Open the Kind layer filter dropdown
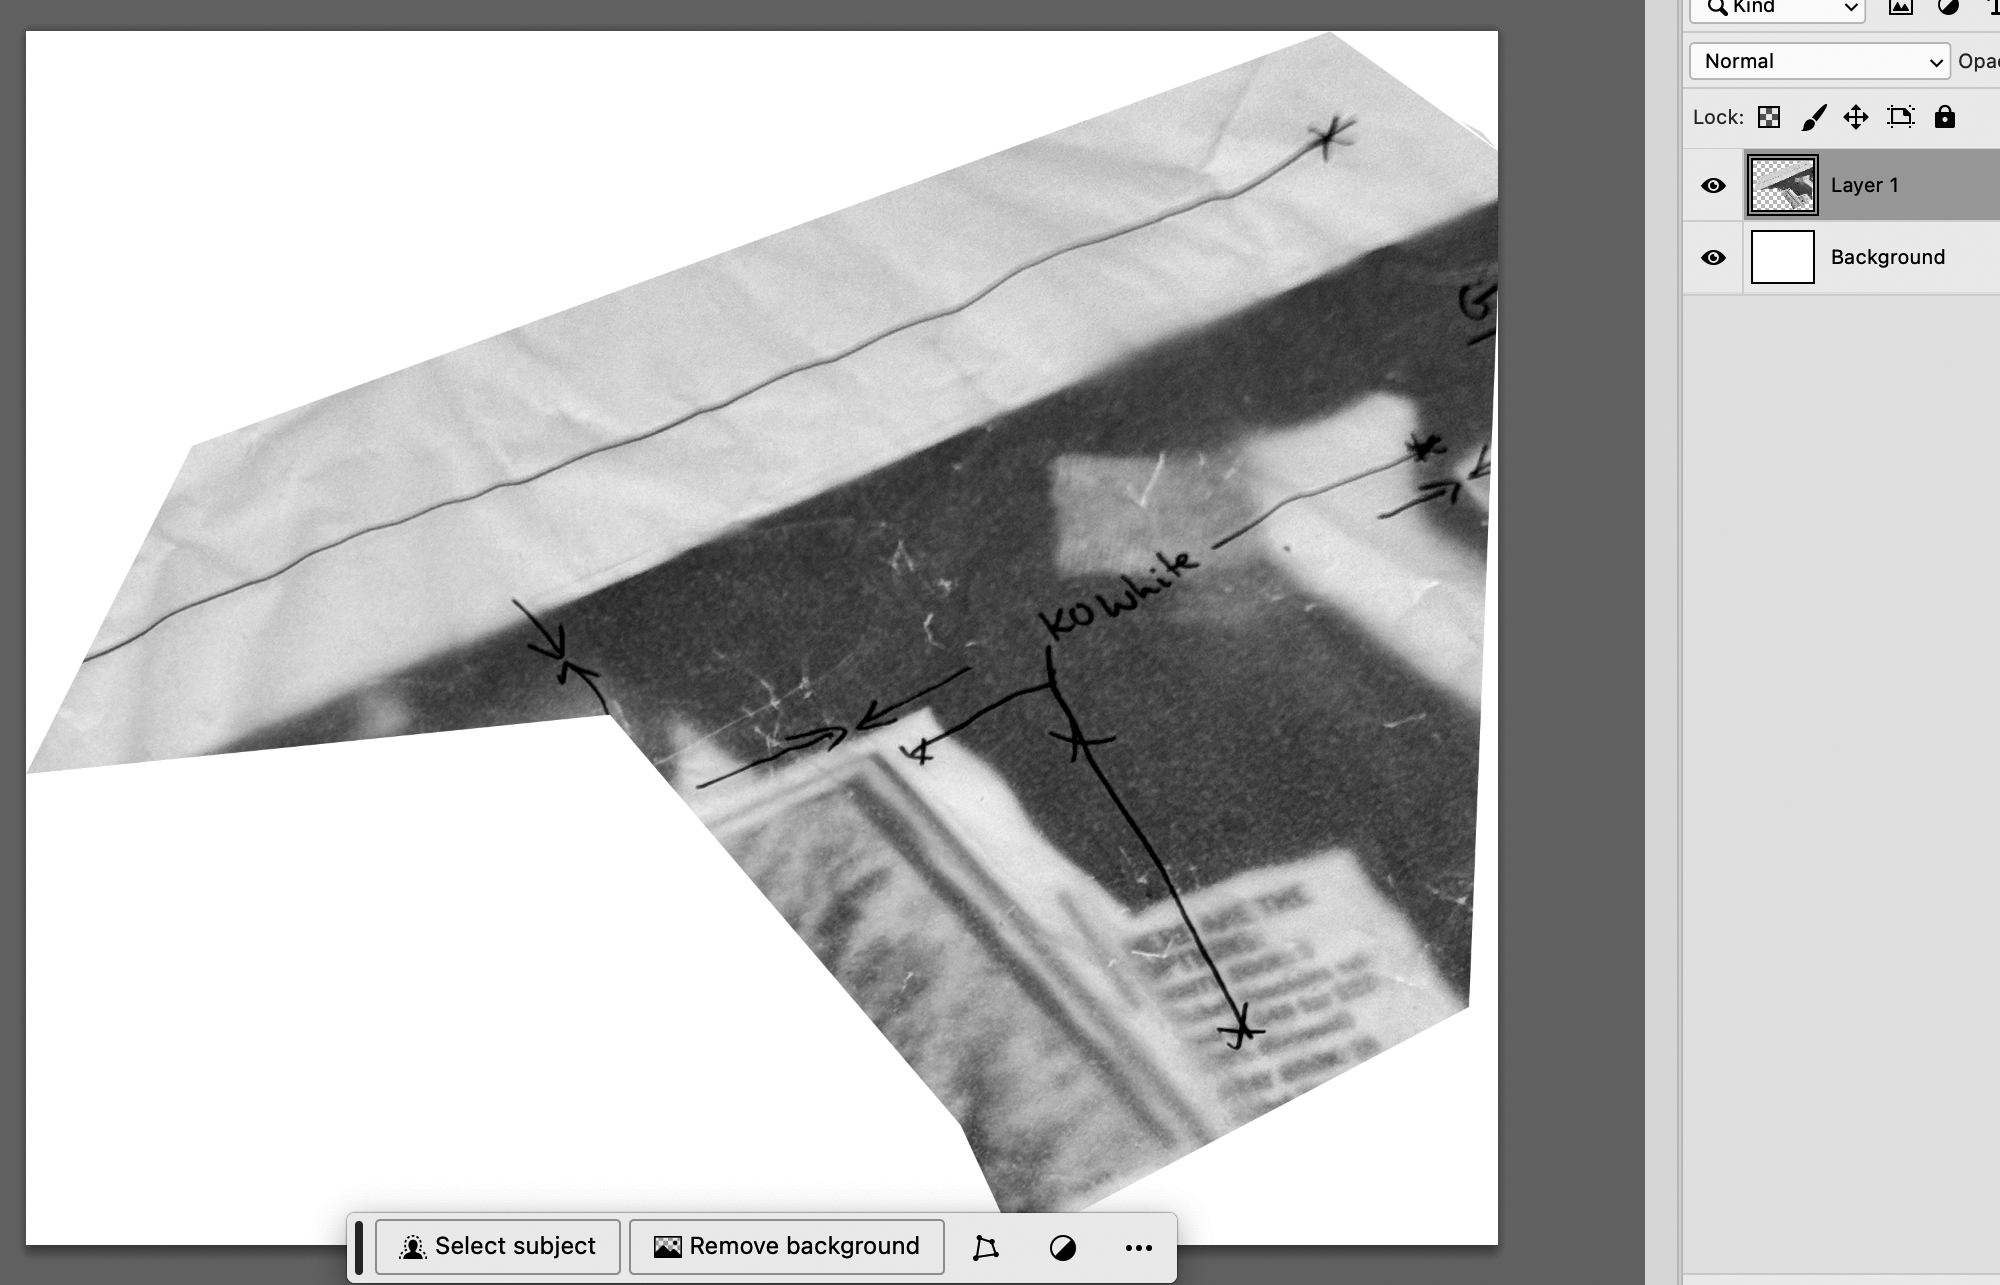Viewport: 2000px width, 1285px height. pyautogui.click(x=1777, y=8)
